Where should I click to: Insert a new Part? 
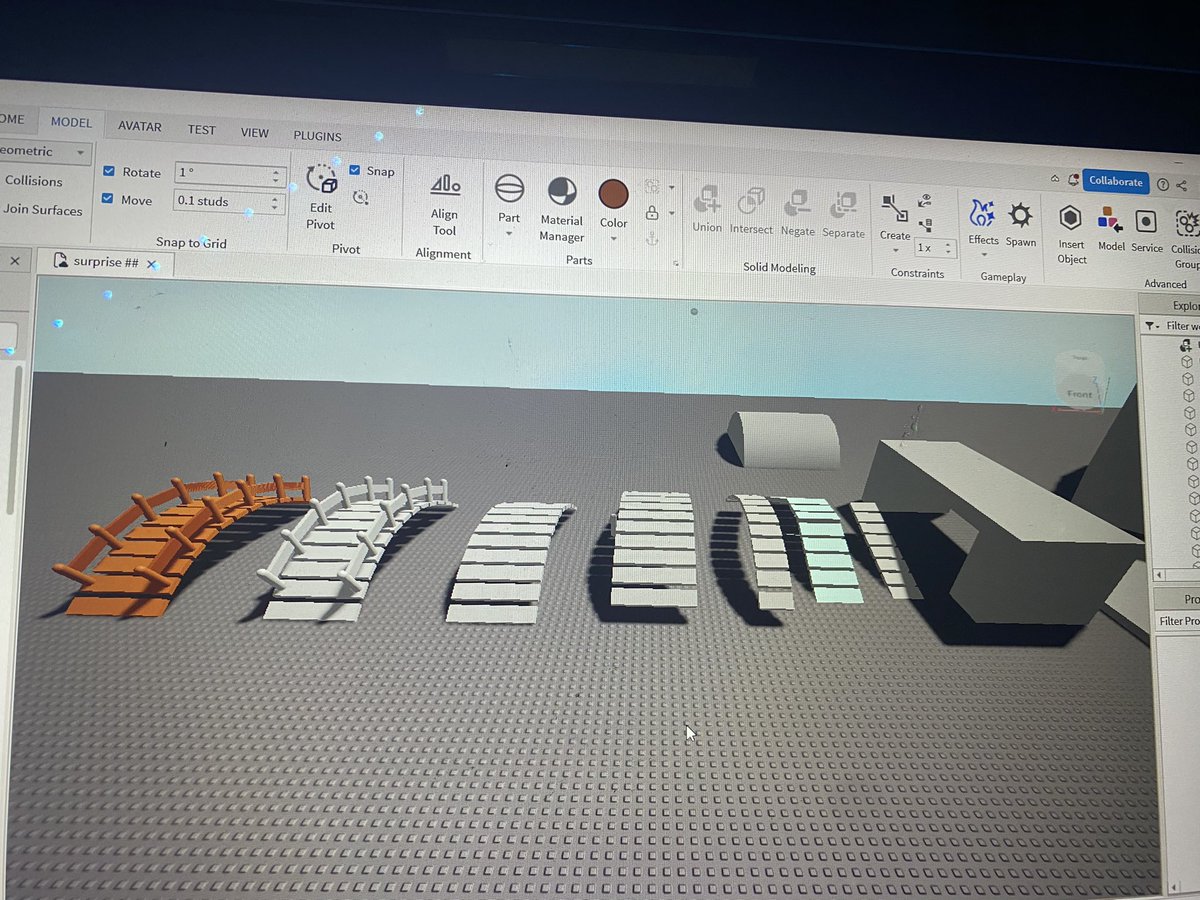point(509,197)
